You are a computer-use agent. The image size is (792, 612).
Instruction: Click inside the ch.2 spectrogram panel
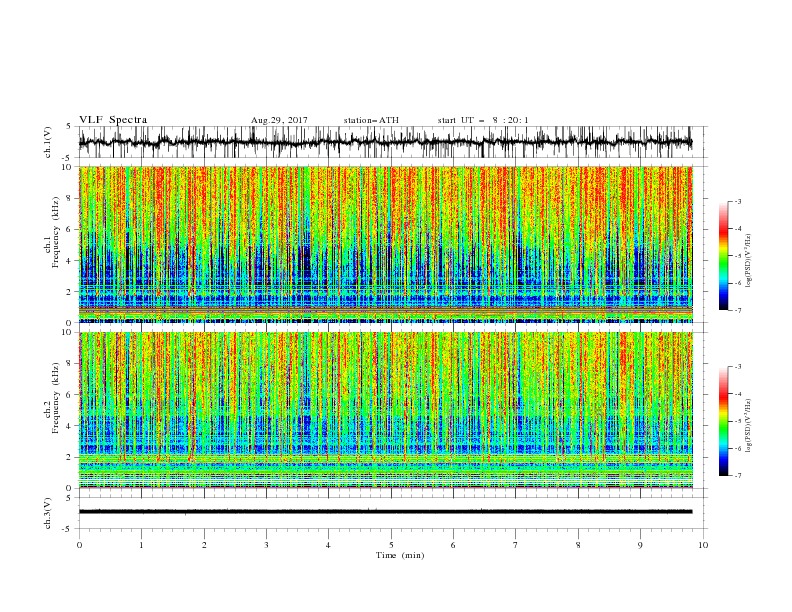click(385, 410)
